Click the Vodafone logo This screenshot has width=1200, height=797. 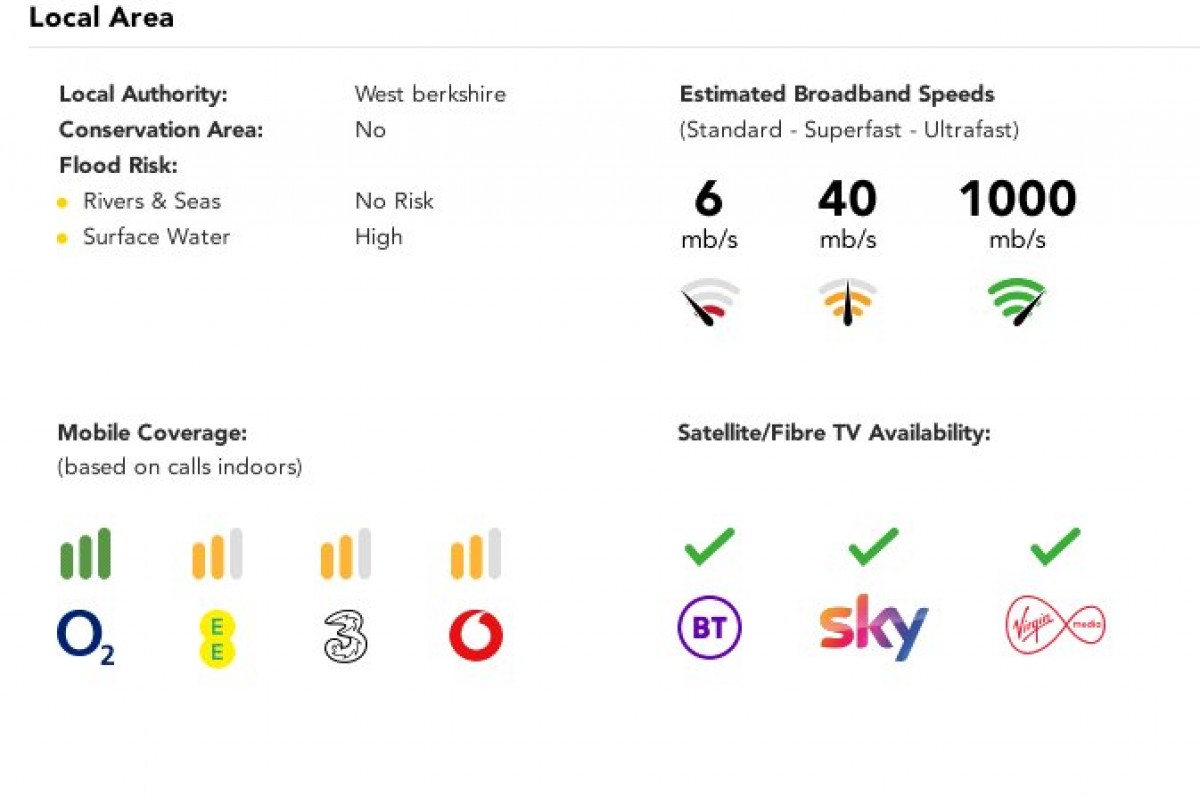476,637
